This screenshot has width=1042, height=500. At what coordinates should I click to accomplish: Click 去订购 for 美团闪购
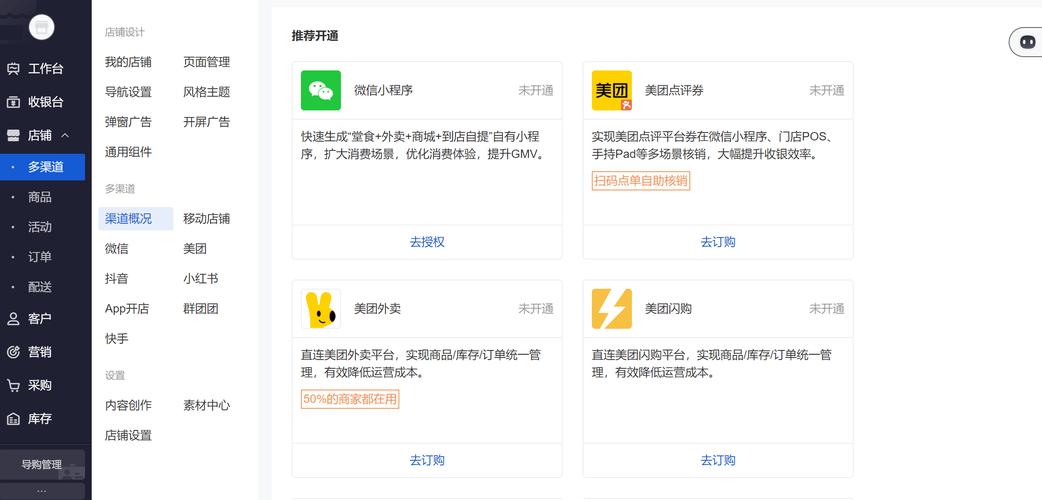(718, 460)
